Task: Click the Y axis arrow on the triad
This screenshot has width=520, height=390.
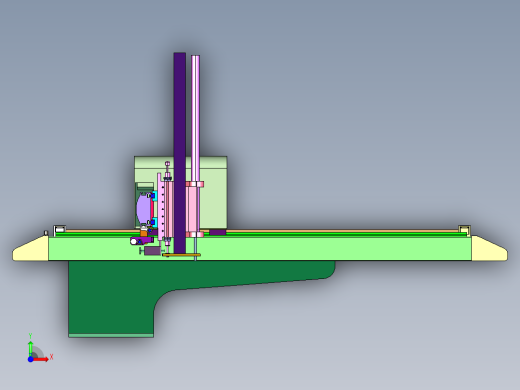Action: click(x=31, y=349)
